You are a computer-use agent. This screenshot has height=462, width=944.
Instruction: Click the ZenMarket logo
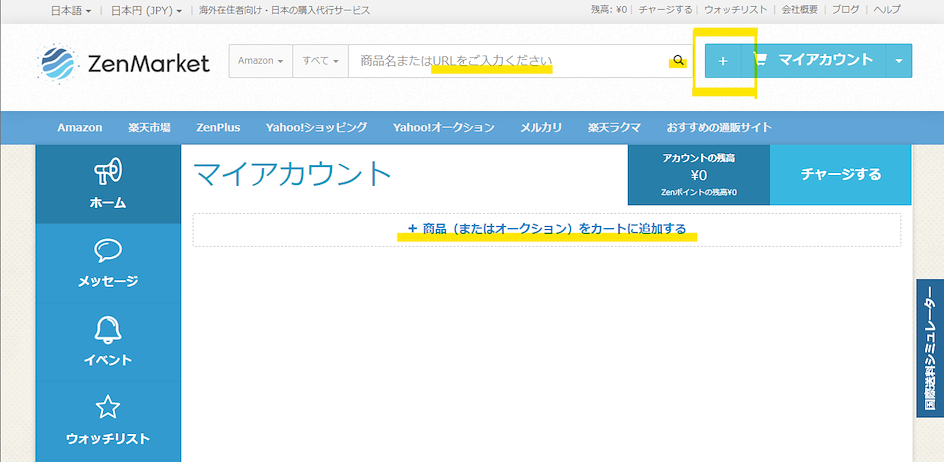point(123,62)
